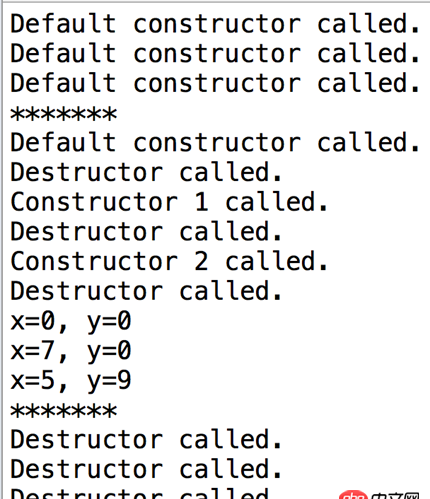
Task: Click the second asterisk separator line
Action: click(64, 411)
